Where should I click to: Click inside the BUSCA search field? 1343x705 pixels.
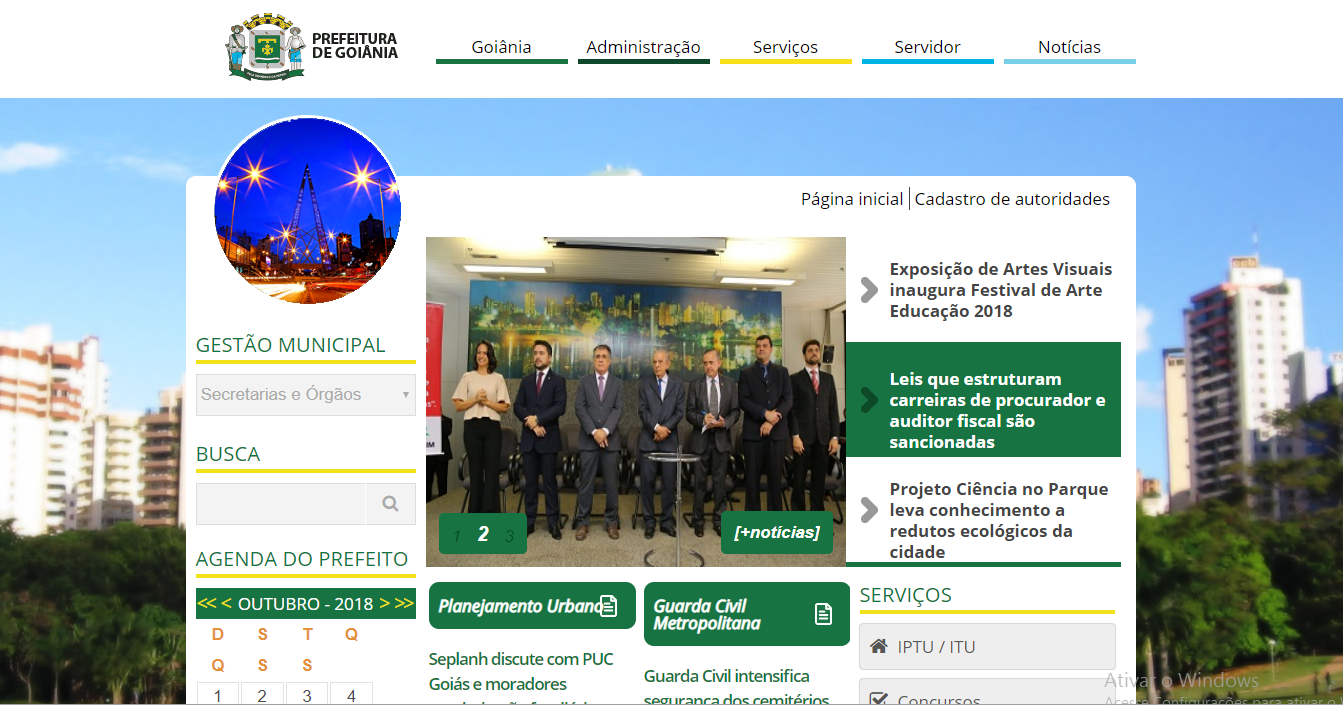[x=280, y=503]
